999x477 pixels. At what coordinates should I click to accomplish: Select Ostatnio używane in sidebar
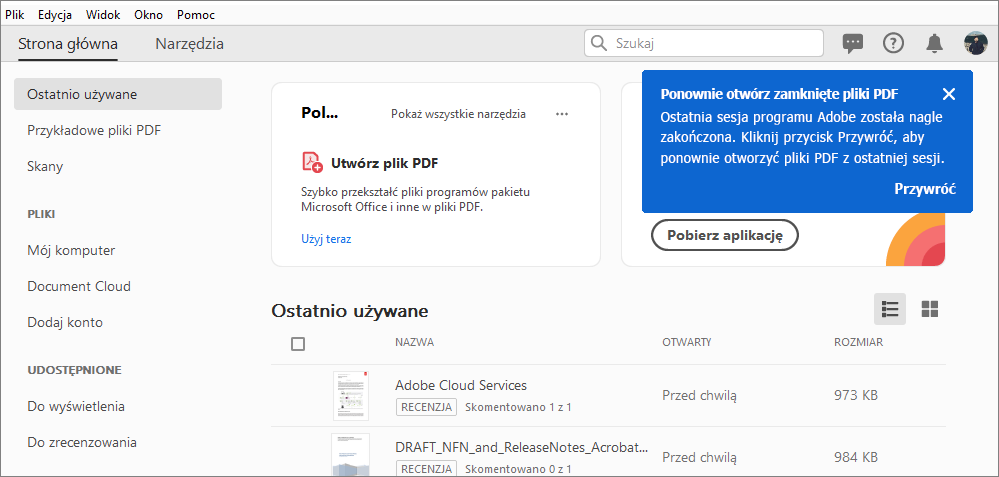118,94
